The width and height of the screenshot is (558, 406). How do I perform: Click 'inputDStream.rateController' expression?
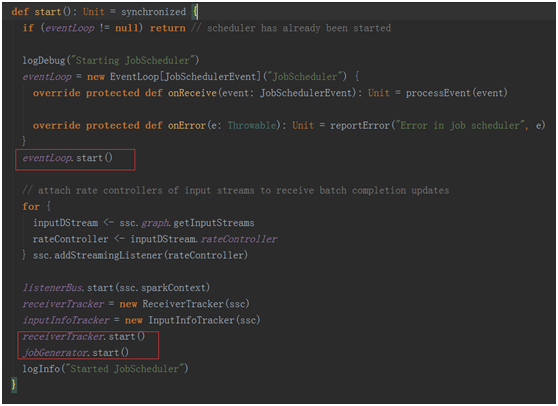tap(204, 239)
